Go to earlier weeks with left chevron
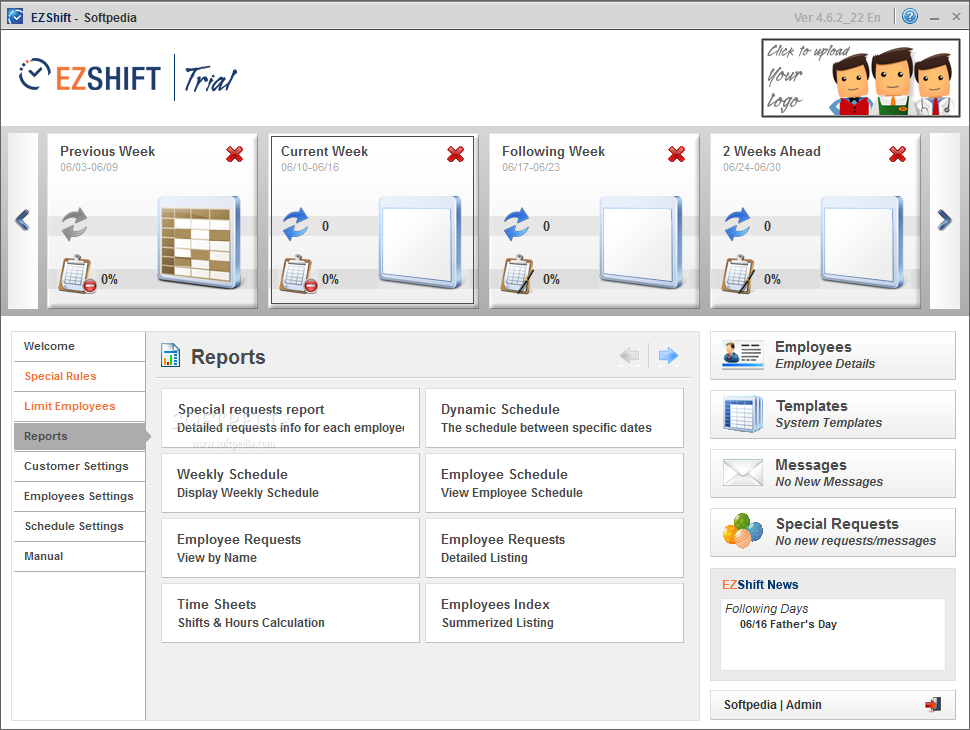 (23, 220)
